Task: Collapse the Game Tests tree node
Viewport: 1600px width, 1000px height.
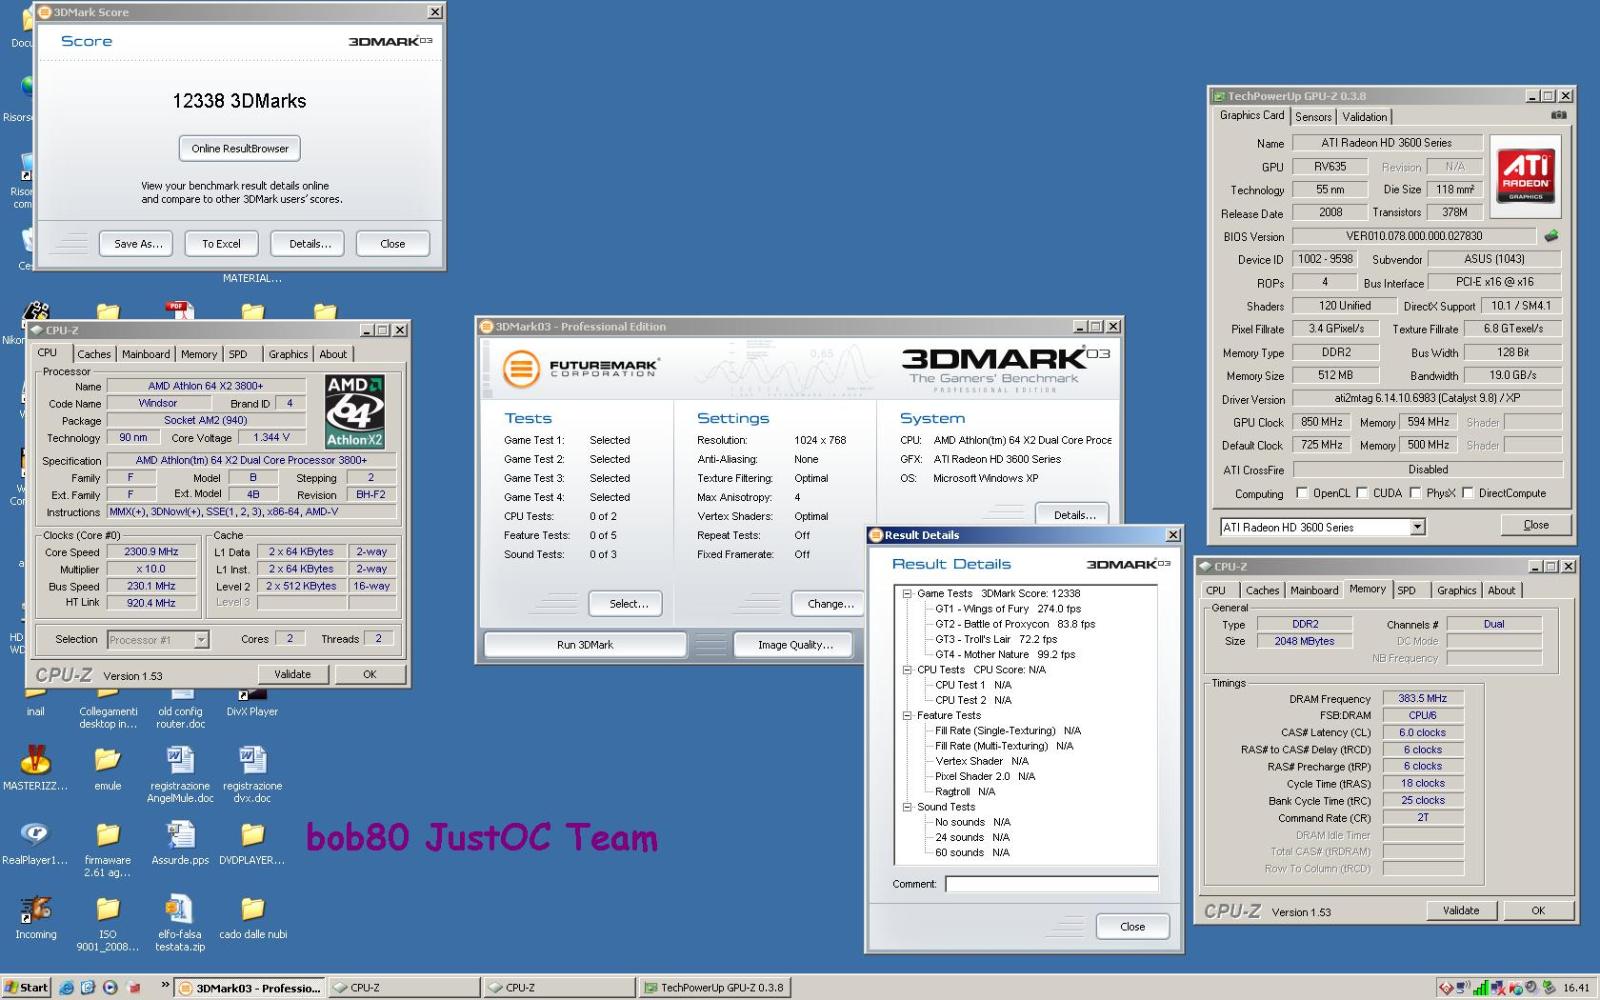Action: pos(907,593)
